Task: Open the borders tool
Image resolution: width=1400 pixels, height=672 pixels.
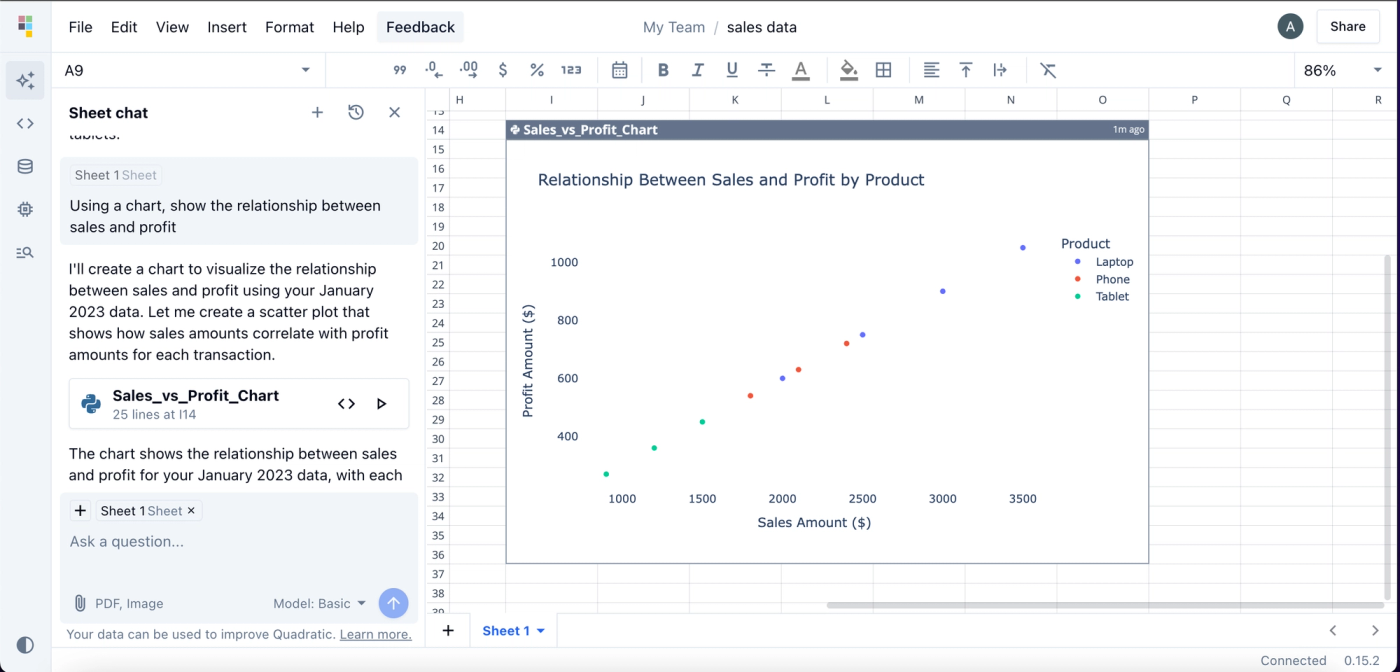Action: point(883,70)
